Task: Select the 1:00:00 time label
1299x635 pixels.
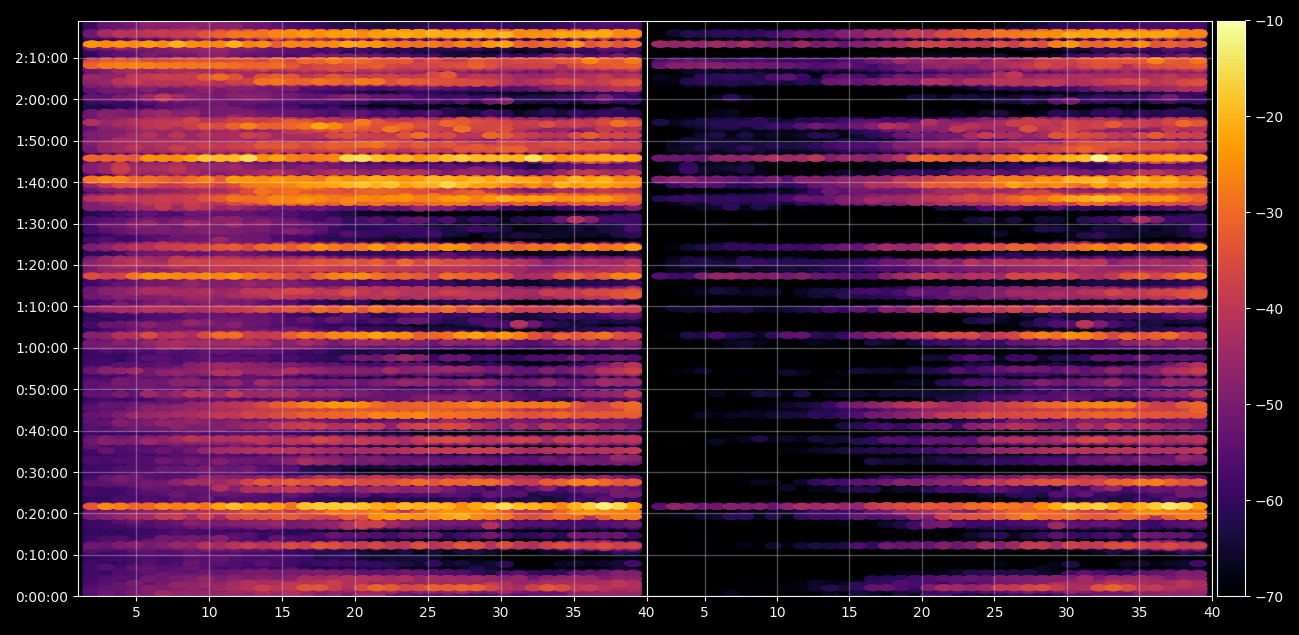Action: point(41,348)
